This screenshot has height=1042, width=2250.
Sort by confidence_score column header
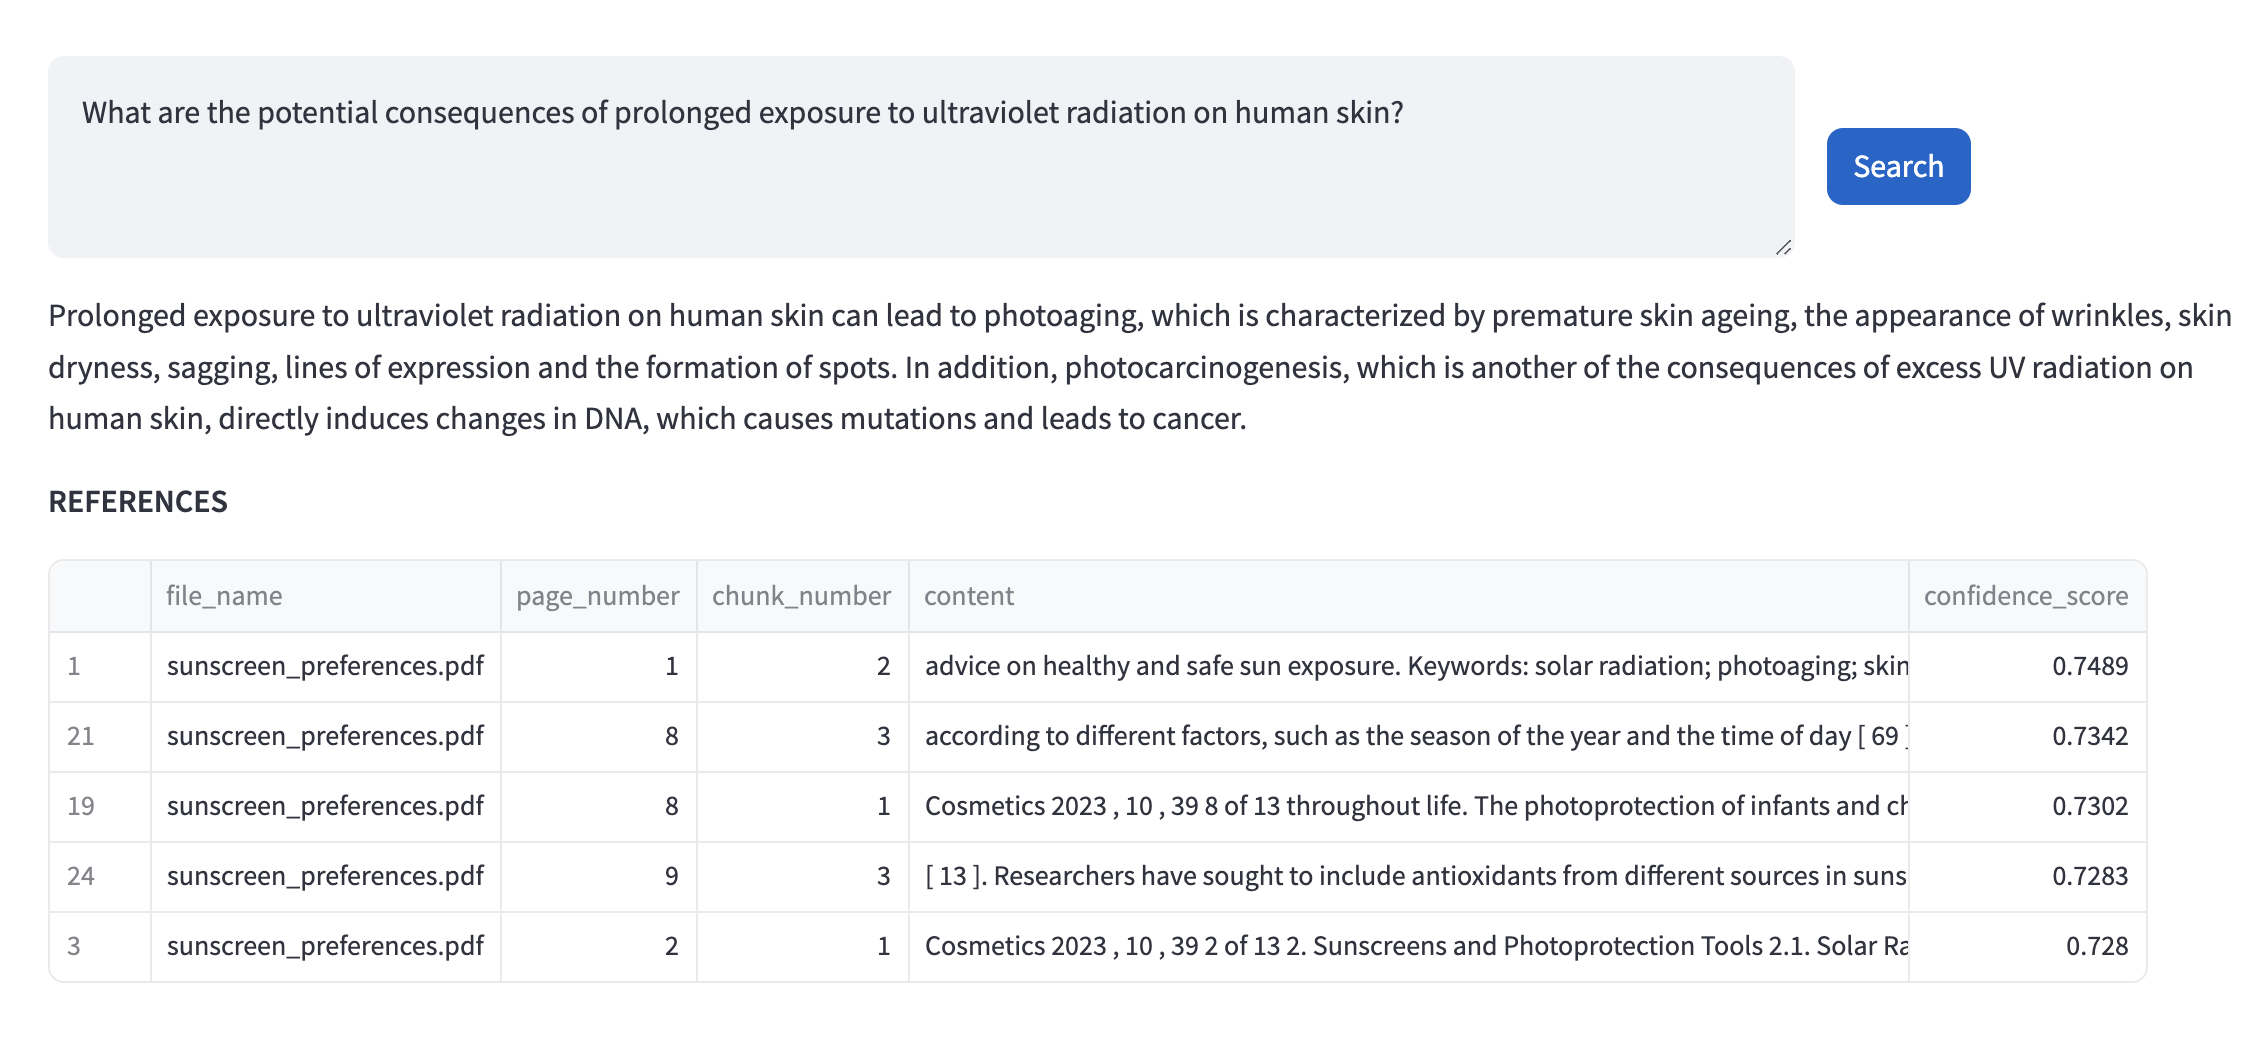click(2027, 596)
